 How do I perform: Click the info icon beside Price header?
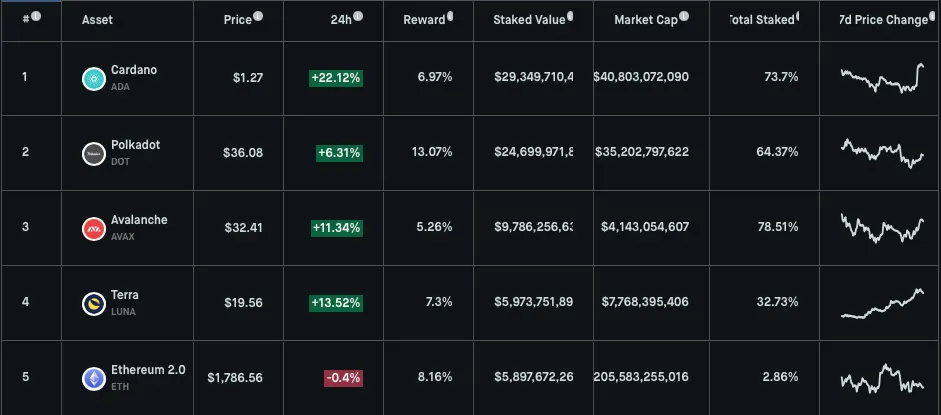pyautogui.click(x=258, y=17)
